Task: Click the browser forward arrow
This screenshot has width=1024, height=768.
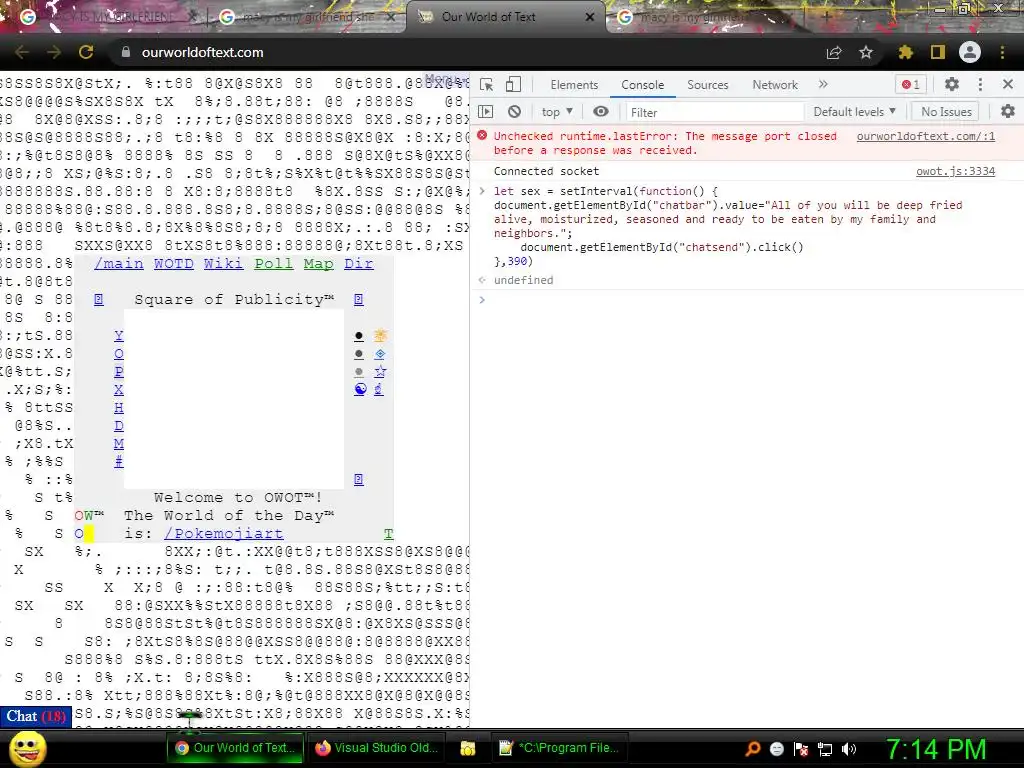Action: 54,52
